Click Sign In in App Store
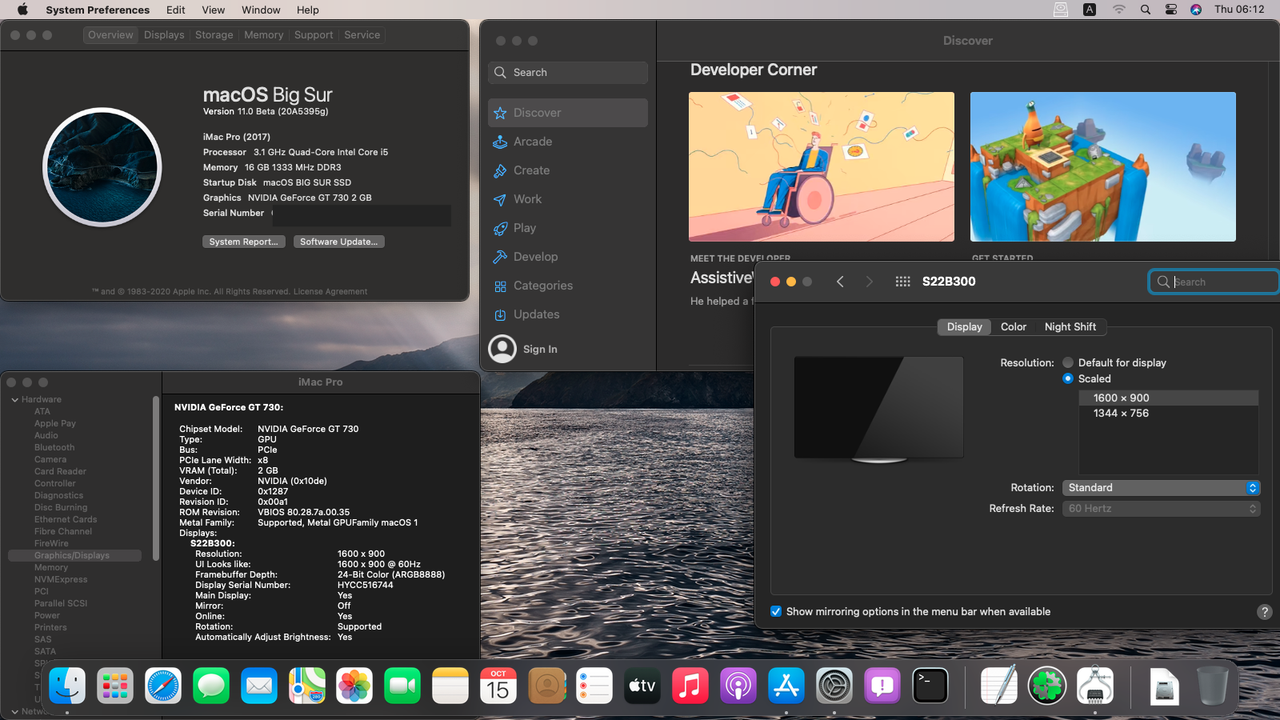This screenshot has width=1280, height=720. pos(539,349)
